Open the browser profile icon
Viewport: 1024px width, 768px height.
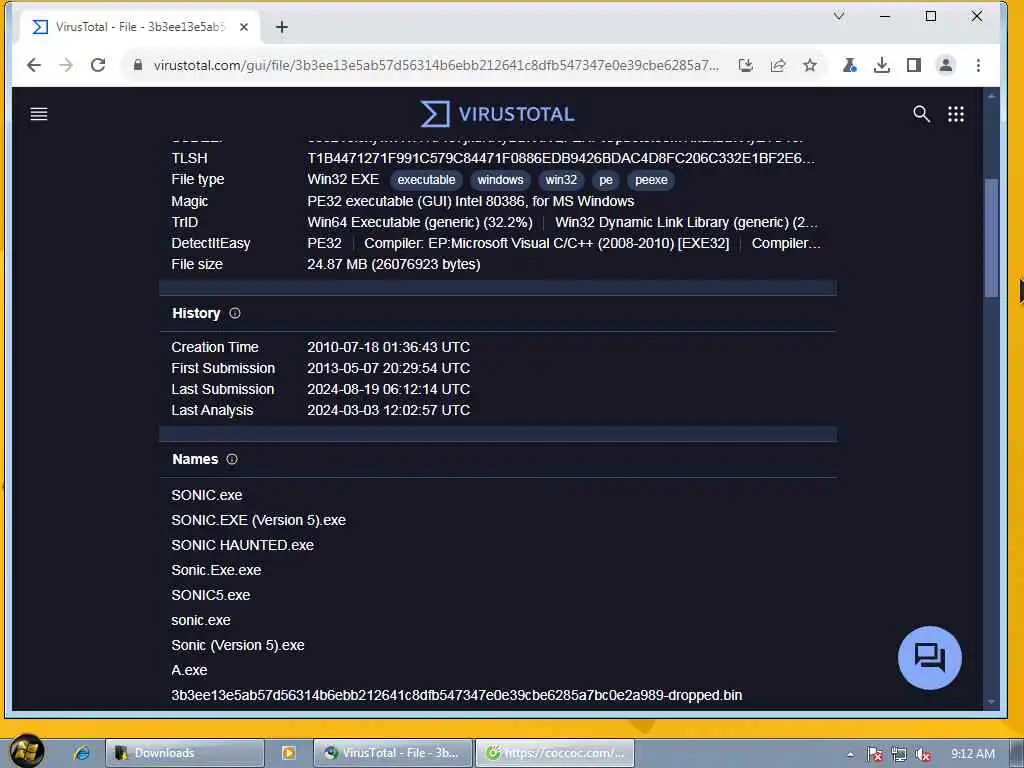(946, 65)
